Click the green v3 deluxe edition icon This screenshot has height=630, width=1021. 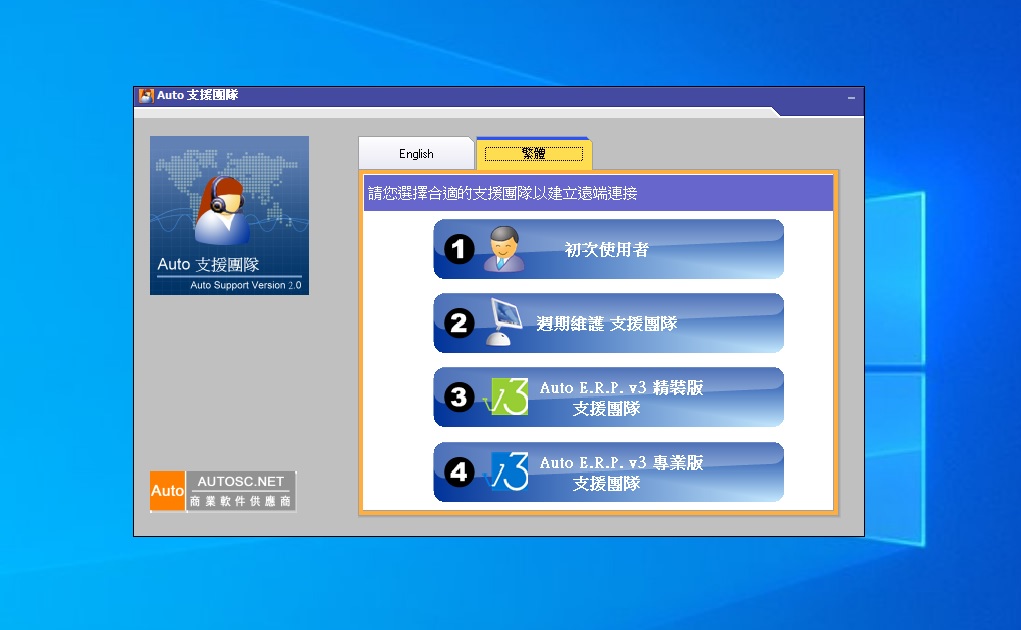point(507,397)
